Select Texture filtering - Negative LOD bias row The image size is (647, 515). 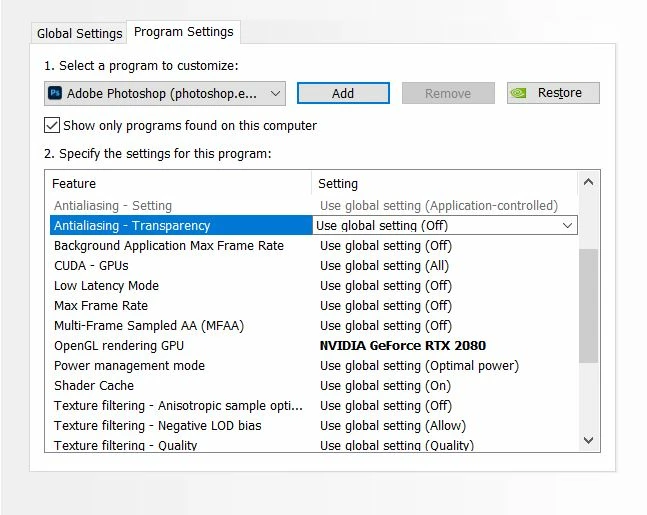(x=314, y=425)
